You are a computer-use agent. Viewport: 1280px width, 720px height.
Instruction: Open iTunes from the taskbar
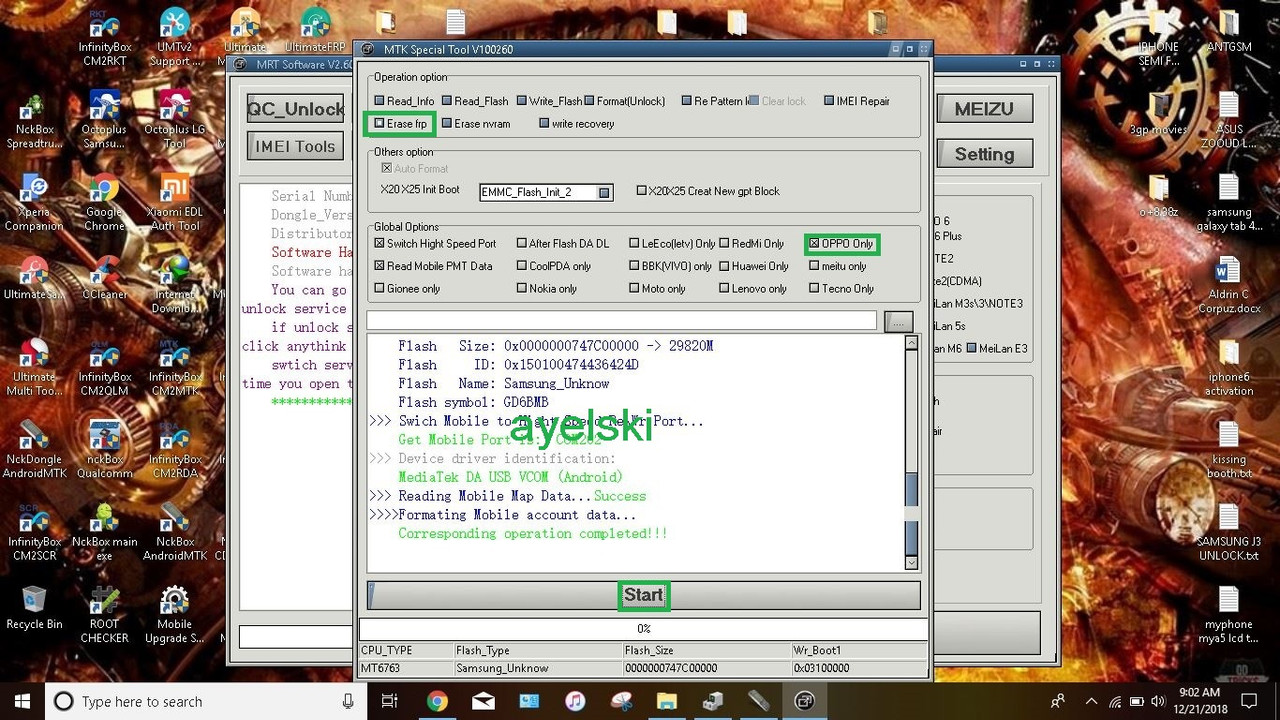coord(575,701)
